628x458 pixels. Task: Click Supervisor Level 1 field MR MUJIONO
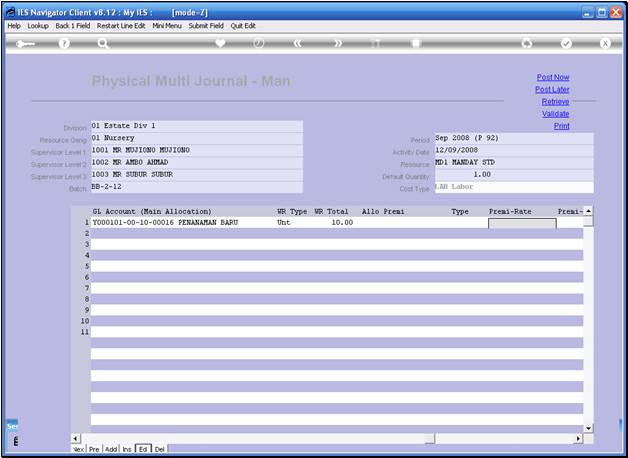[x=197, y=151]
